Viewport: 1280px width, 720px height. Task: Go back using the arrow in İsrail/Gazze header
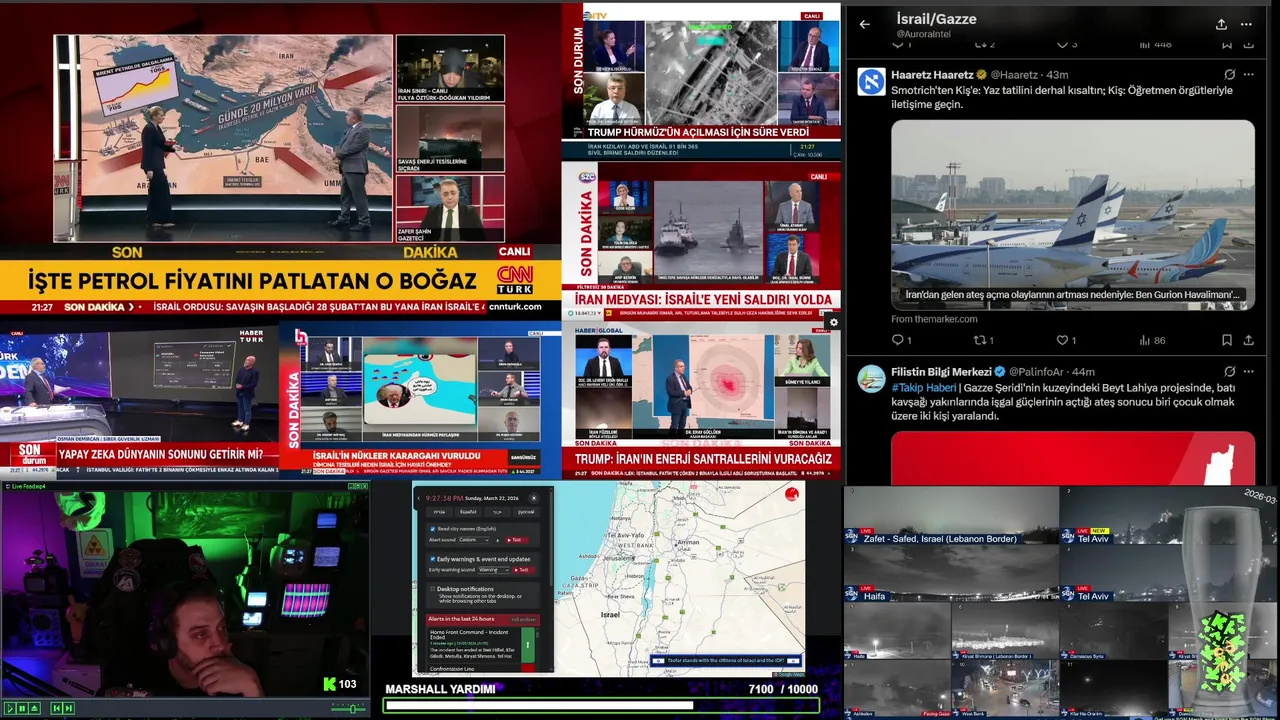[x=865, y=24]
